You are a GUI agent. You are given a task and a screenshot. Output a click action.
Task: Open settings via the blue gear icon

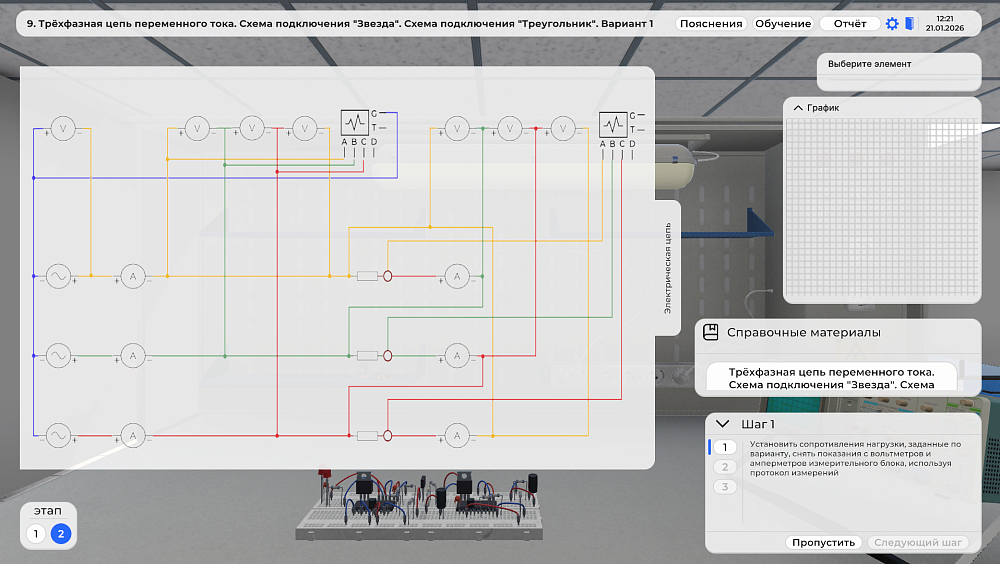[892, 24]
